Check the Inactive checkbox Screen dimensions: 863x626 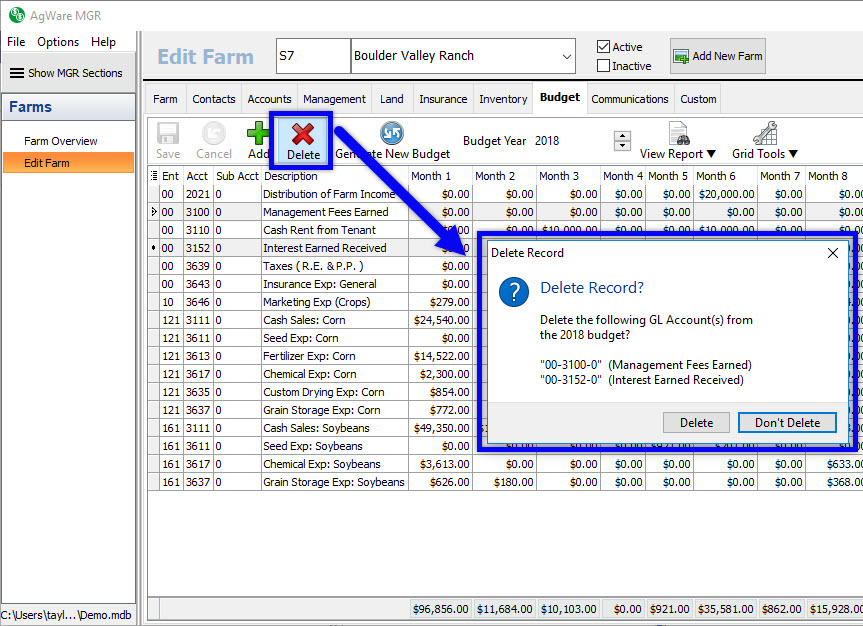603,66
